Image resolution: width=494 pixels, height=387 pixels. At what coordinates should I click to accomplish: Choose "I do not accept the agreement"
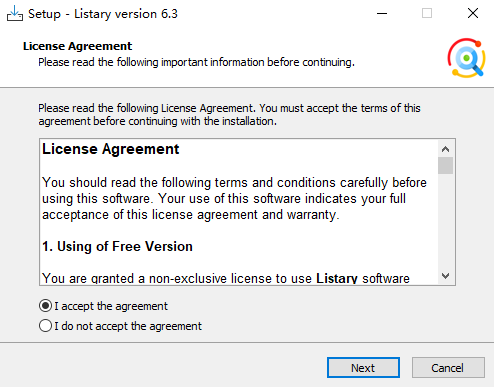45,326
